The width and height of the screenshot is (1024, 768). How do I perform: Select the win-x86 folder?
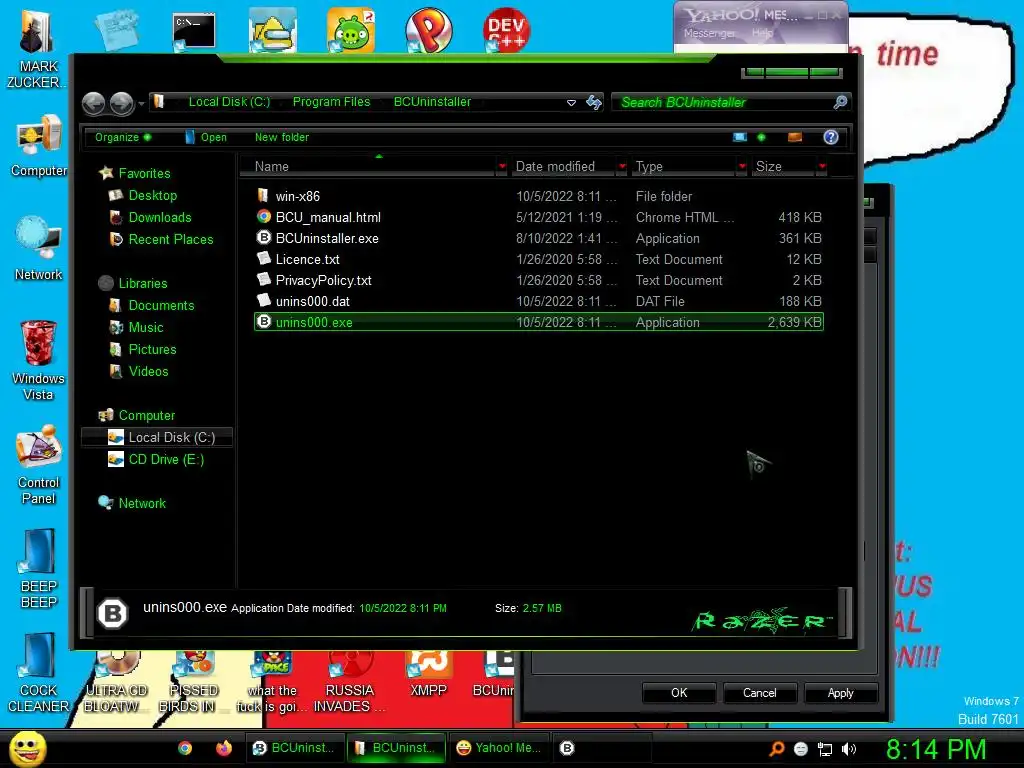point(539,196)
